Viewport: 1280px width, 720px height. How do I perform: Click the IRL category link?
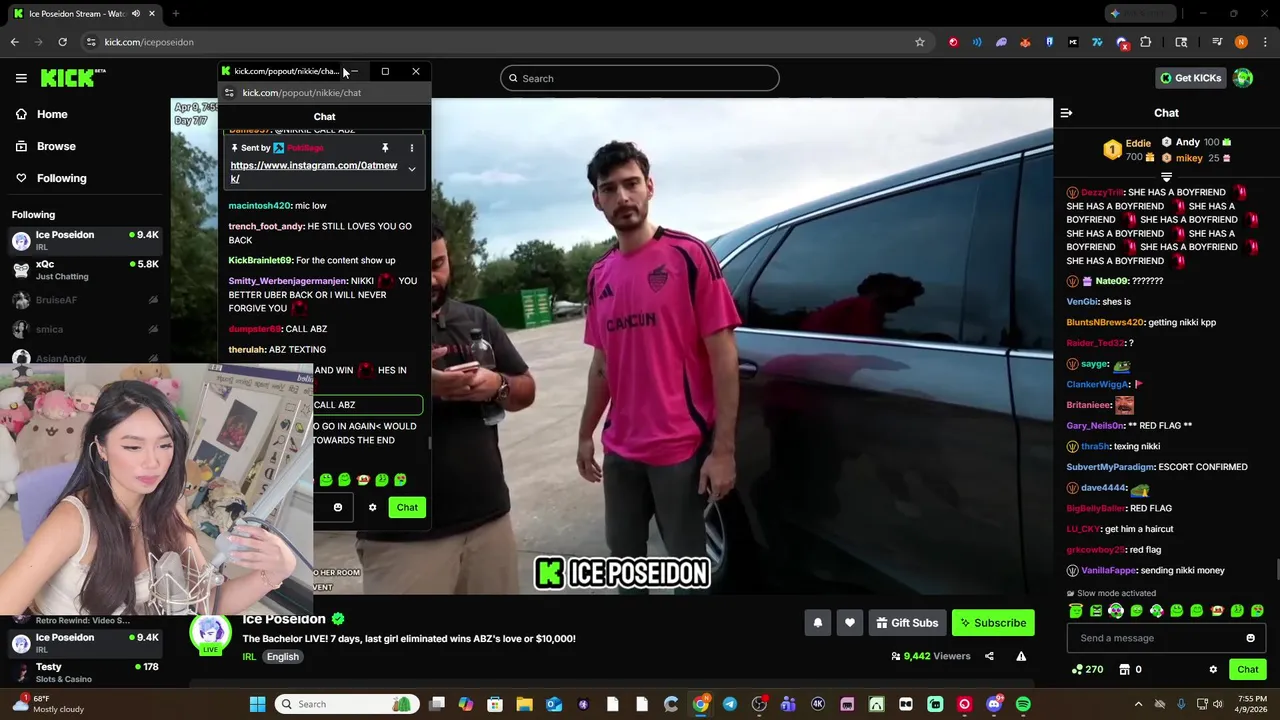pos(249,657)
